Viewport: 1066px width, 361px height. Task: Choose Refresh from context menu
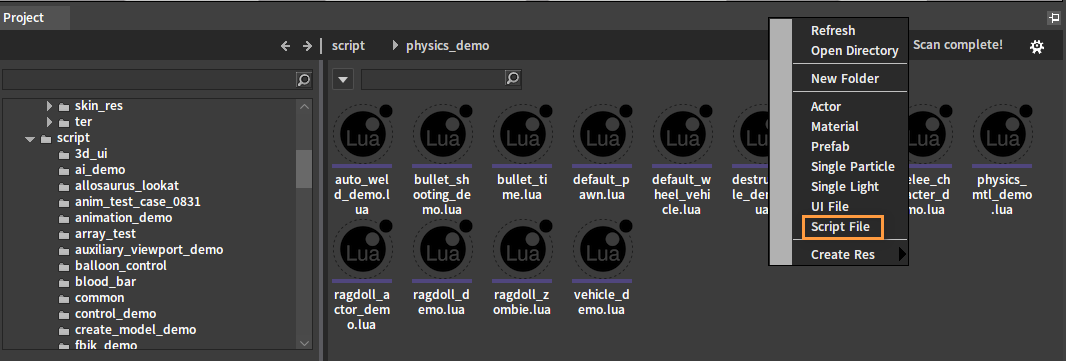[833, 31]
